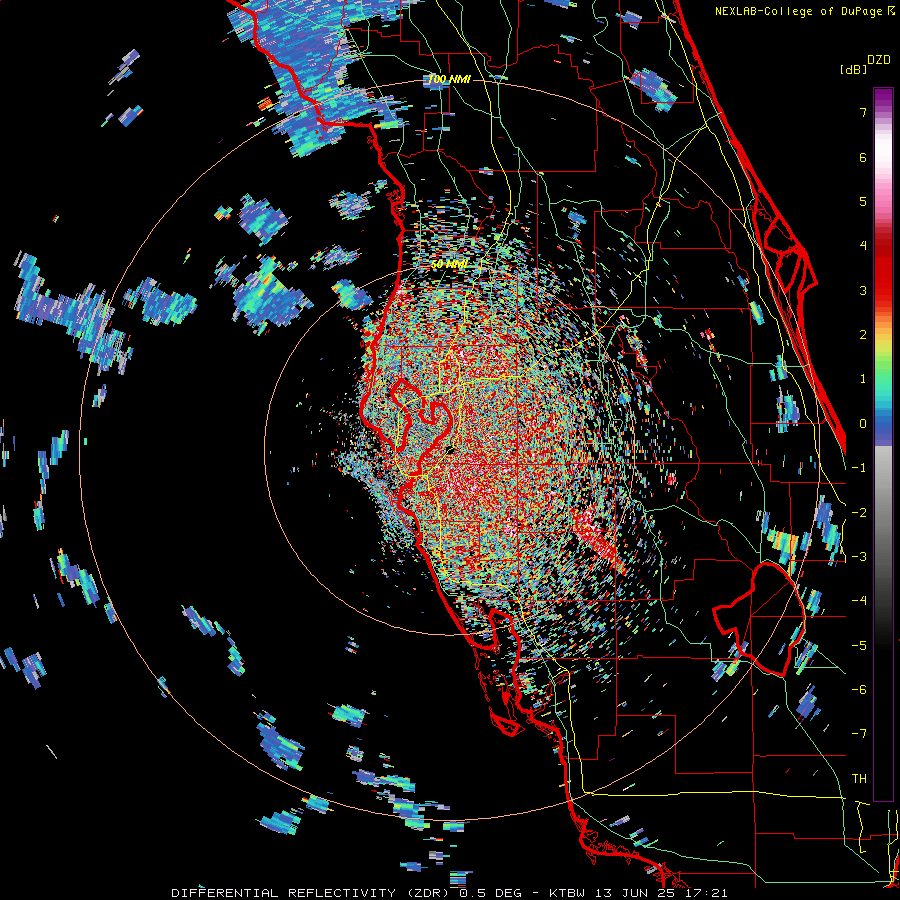900x900 pixels.
Task: Click the -7 scale value
Action: [x=859, y=734]
